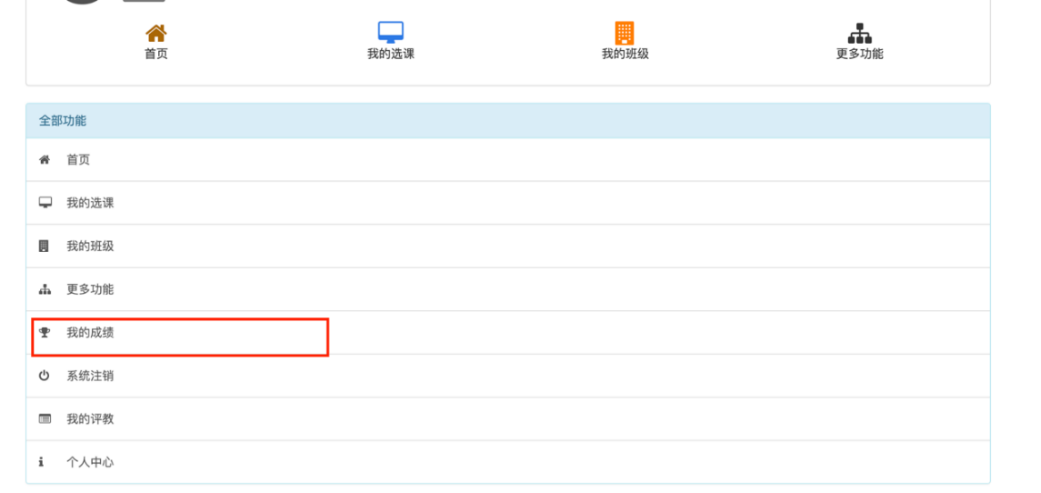
Task: Click the blue monitor icon in top navigation
Action: [390, 33]
